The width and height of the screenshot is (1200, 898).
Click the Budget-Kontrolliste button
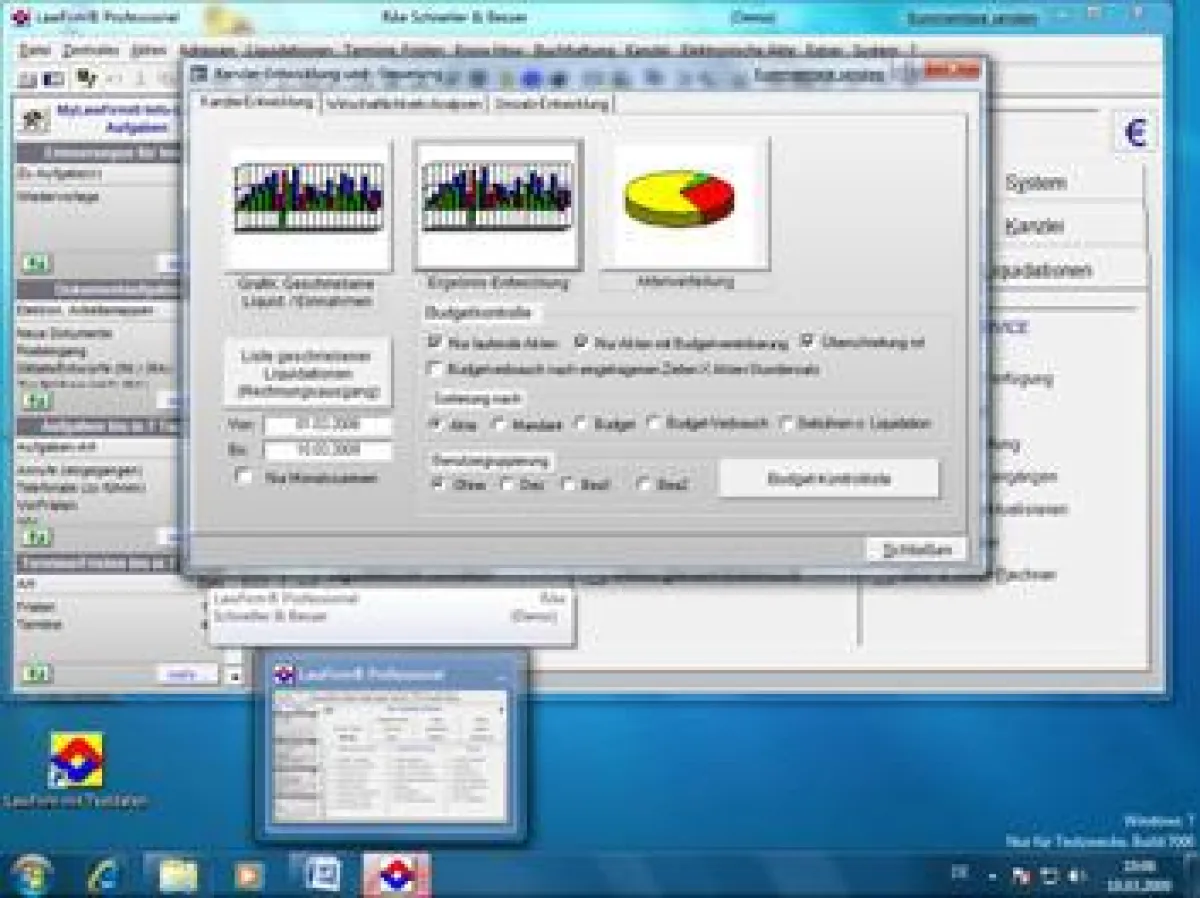(827, 478)
